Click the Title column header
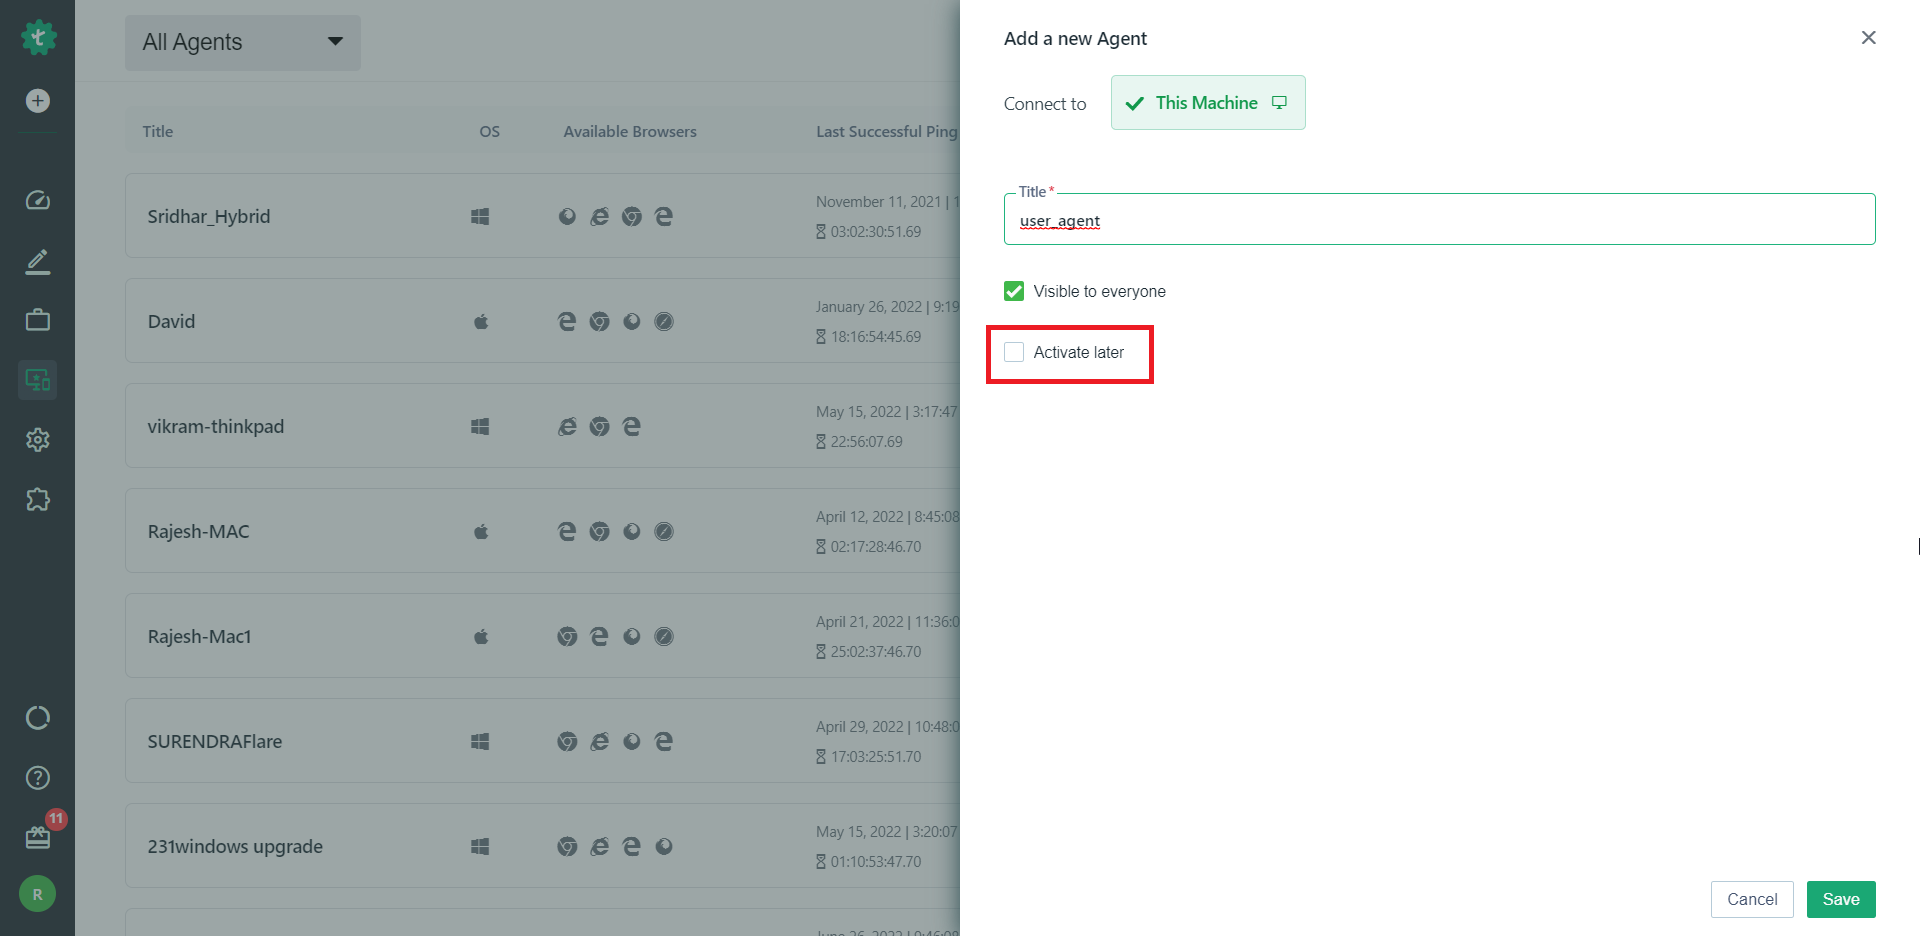 coord(158,131)
